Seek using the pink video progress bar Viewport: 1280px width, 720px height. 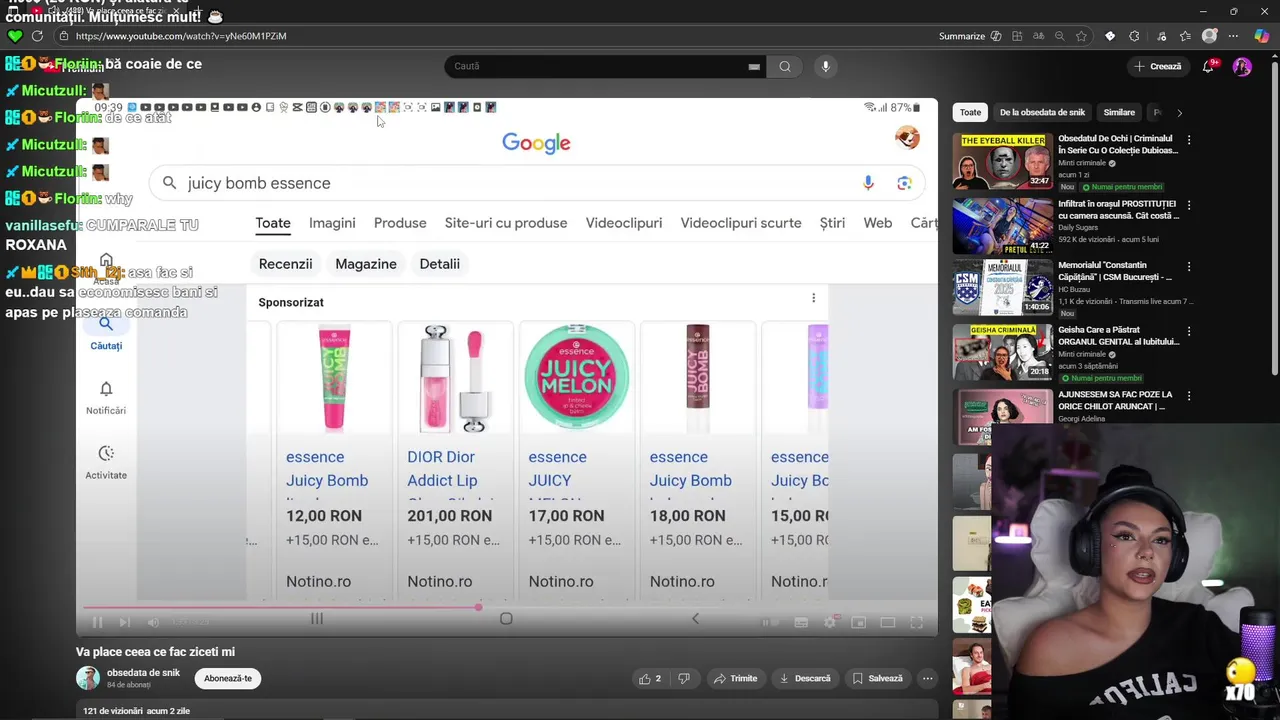(507, 607)
